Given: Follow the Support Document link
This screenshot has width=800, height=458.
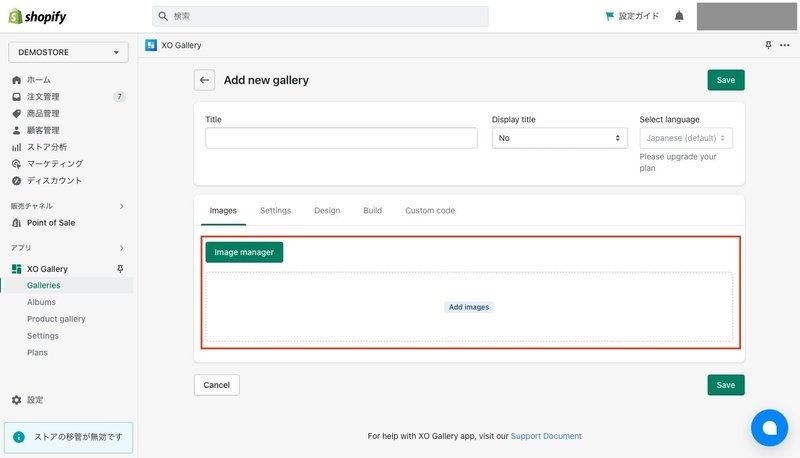Looking at the screenshot, I should [x=546, y=436].
